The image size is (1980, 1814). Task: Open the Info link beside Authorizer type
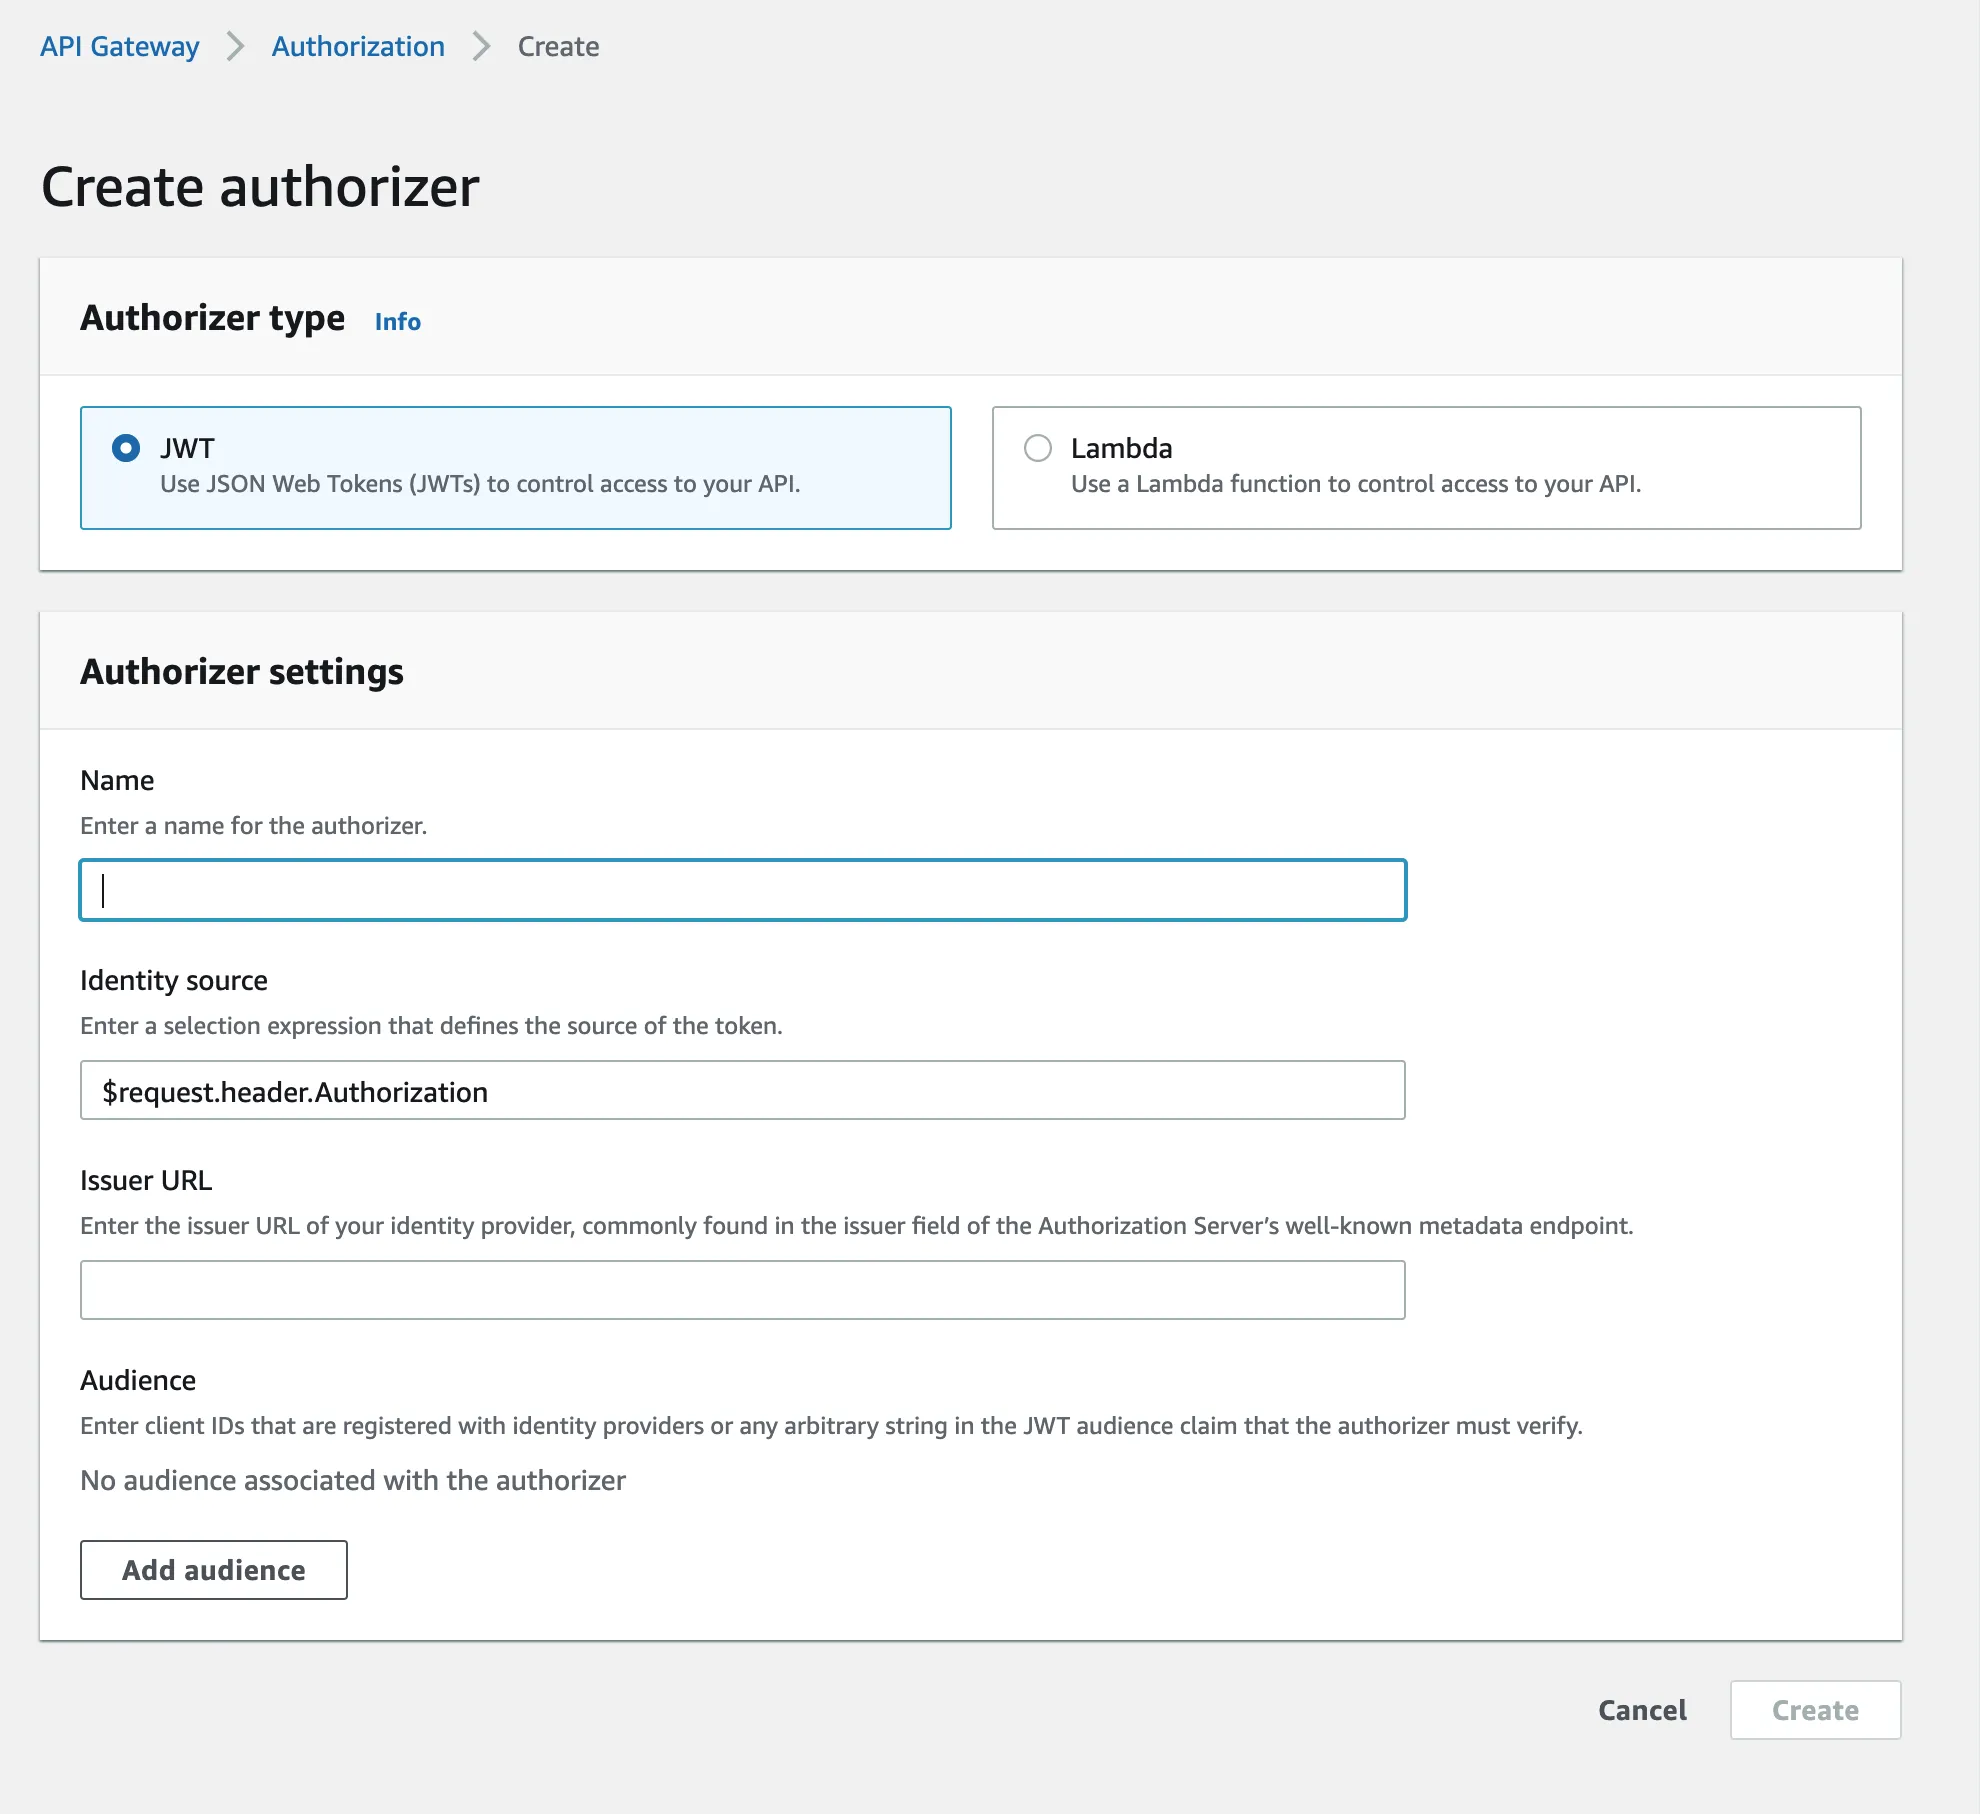click(x=397, y=321)
